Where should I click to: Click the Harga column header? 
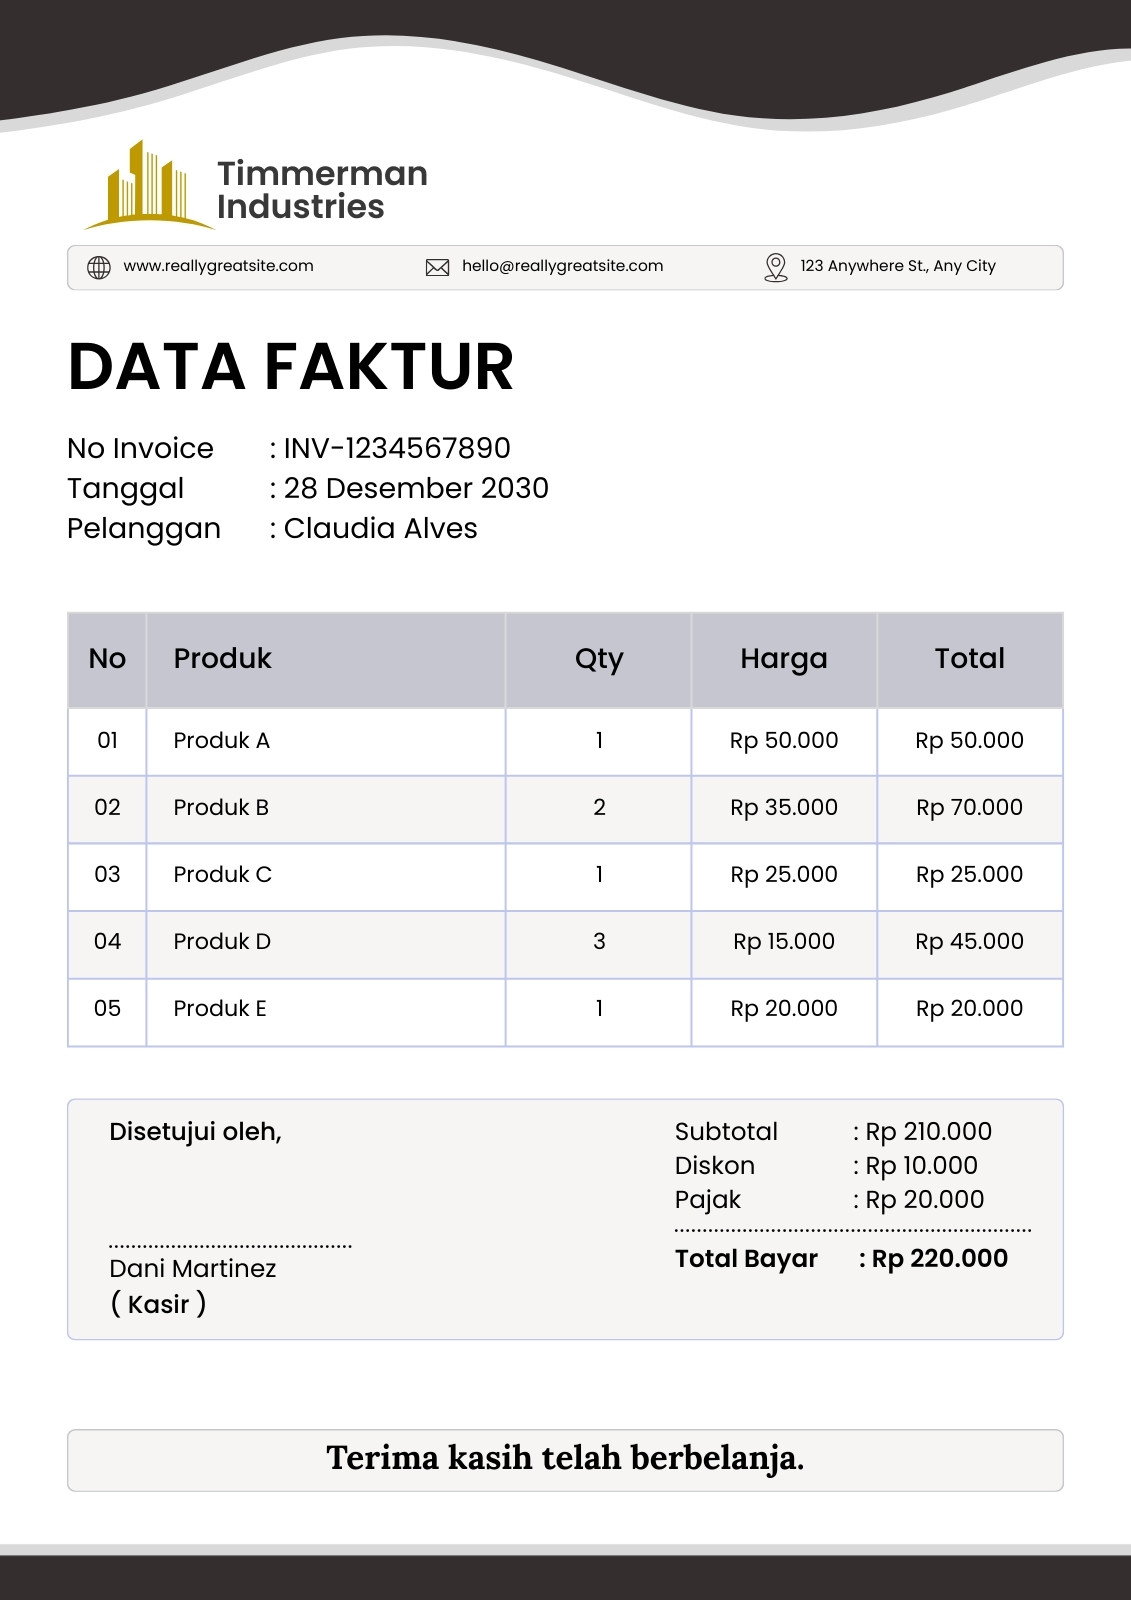[784, 659]
